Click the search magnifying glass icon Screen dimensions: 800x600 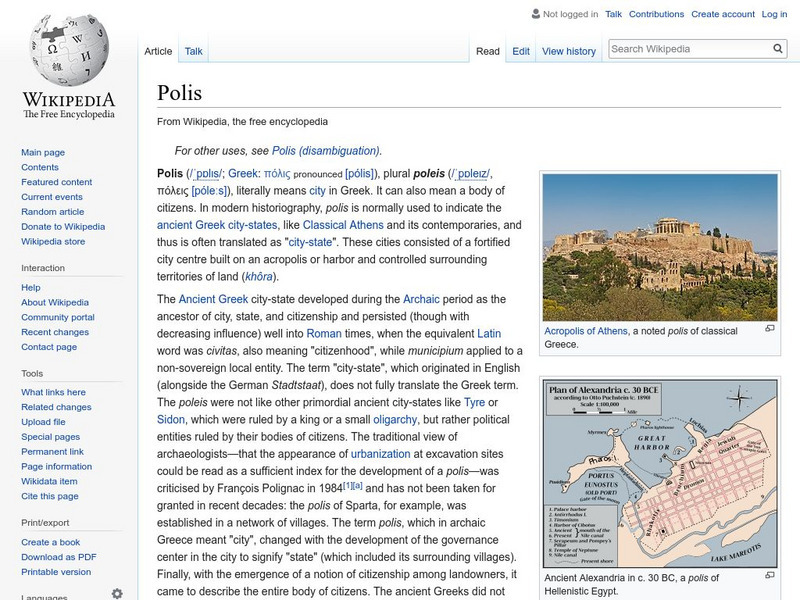click(777, 47)
